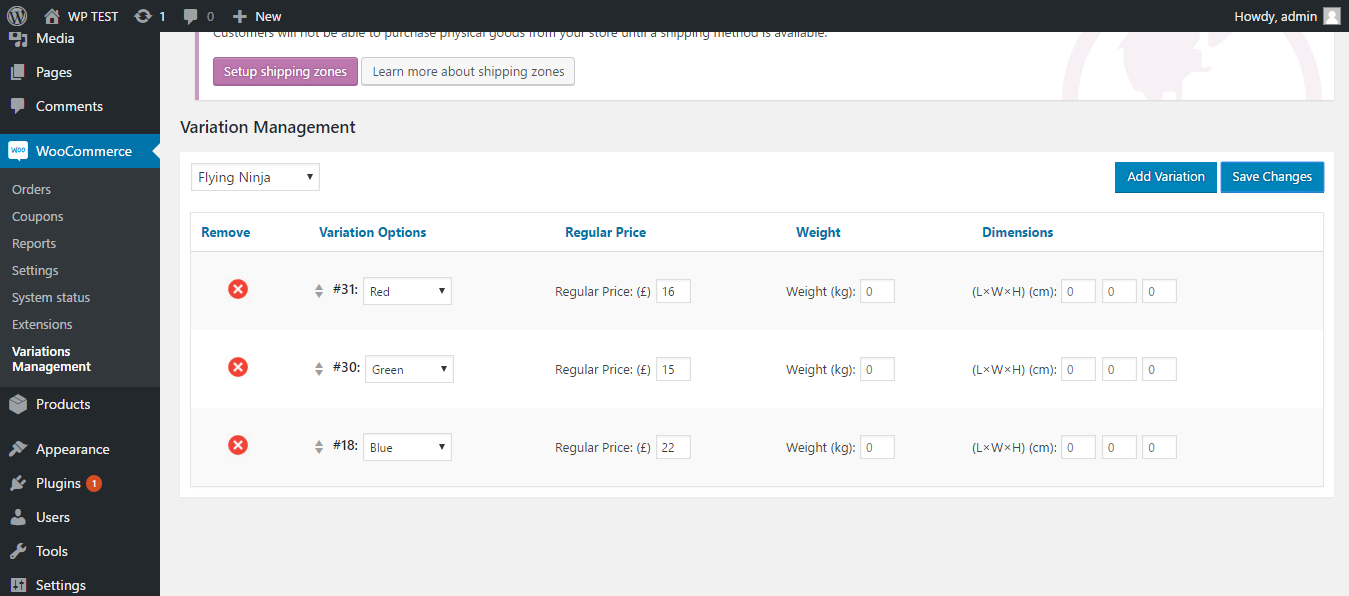Open the Products menu in sidebar
The height and width of the screenshot is (596, 1349).
[x=63, y=405]
